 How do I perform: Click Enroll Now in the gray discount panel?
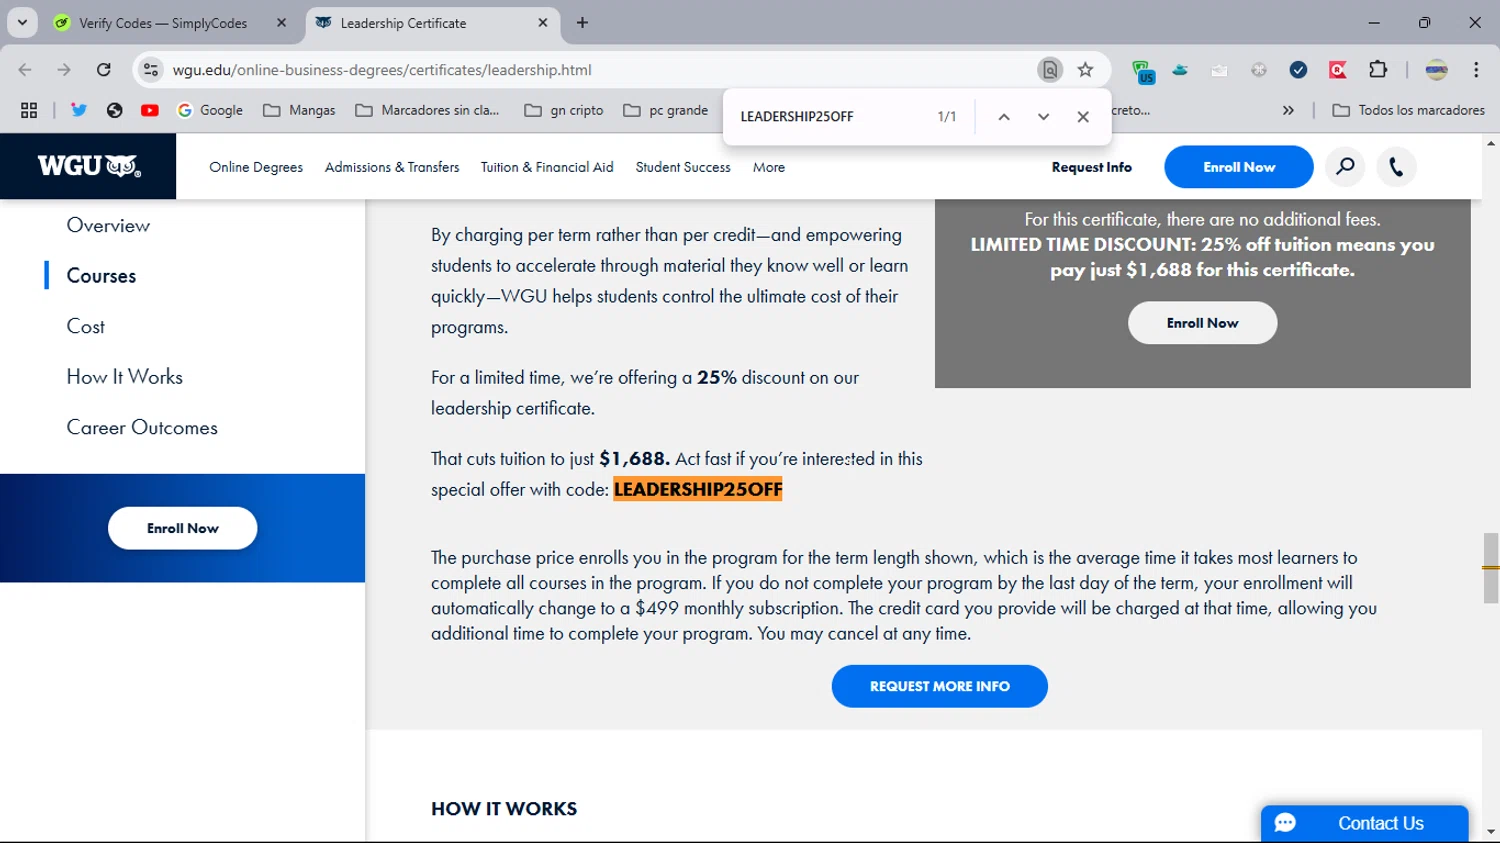point(1202,323)
